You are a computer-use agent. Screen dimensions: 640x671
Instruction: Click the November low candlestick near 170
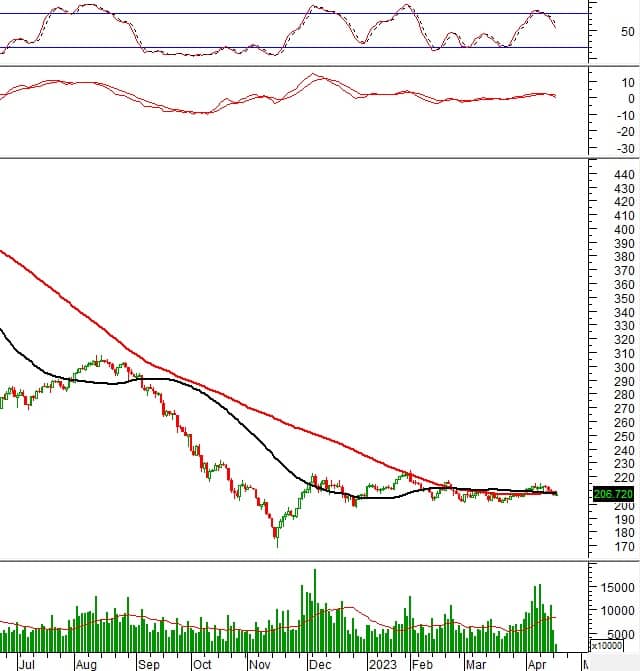click(x=277, y=536)
